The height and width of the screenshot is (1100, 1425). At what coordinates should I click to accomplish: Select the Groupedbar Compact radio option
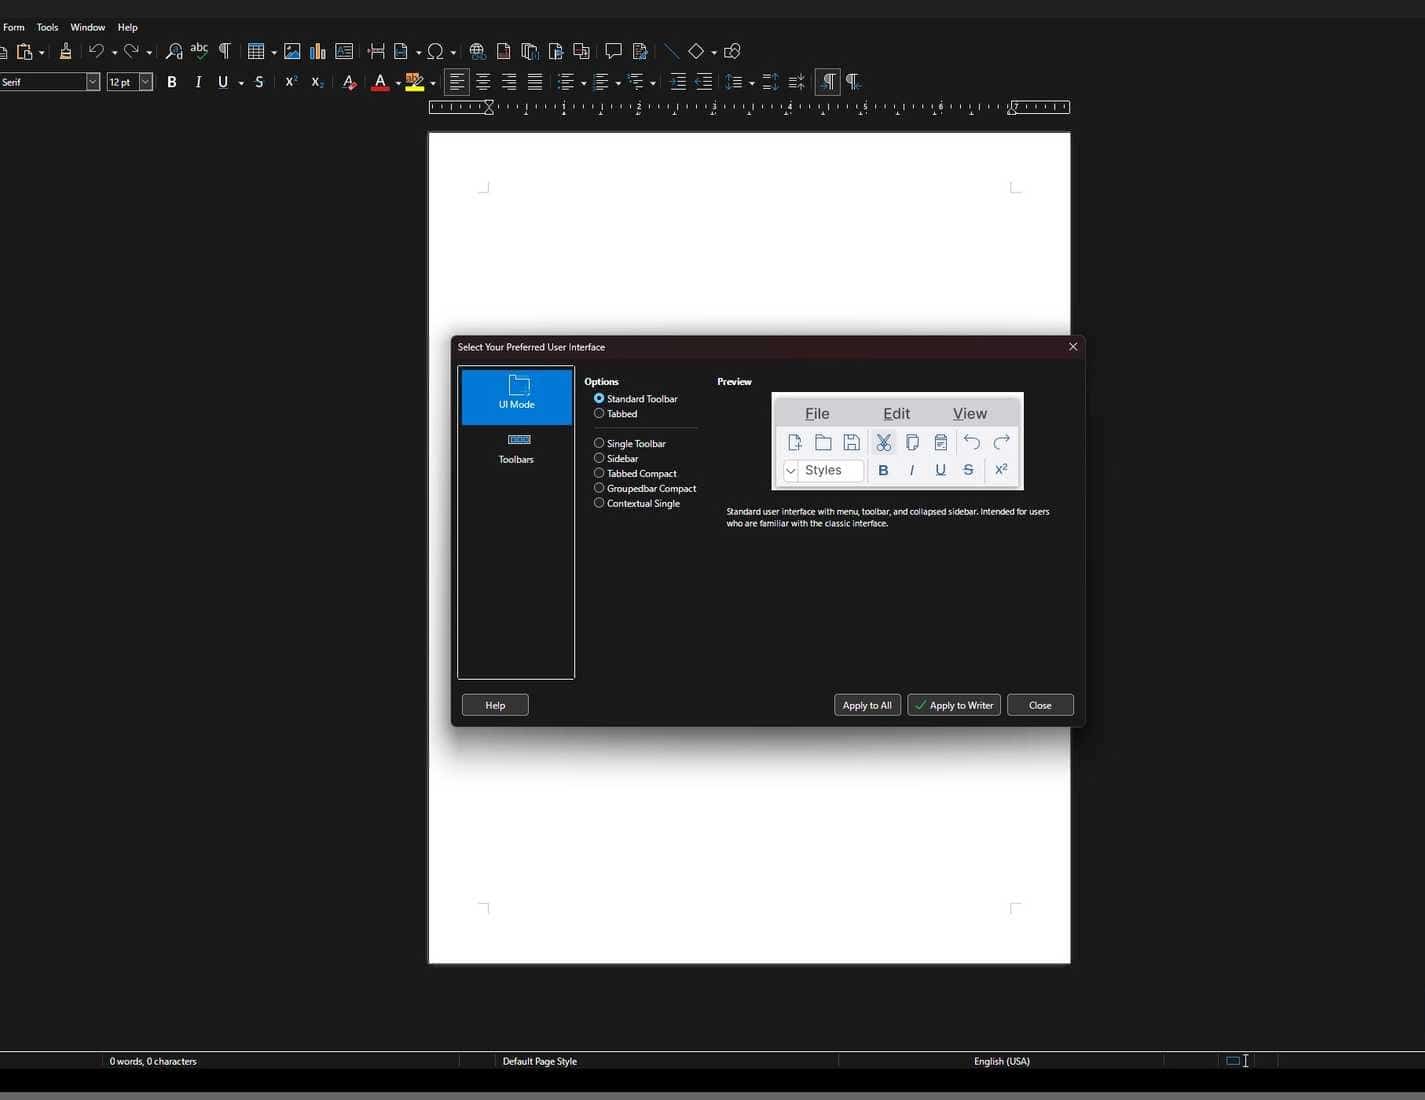click(x=645, y=488)
